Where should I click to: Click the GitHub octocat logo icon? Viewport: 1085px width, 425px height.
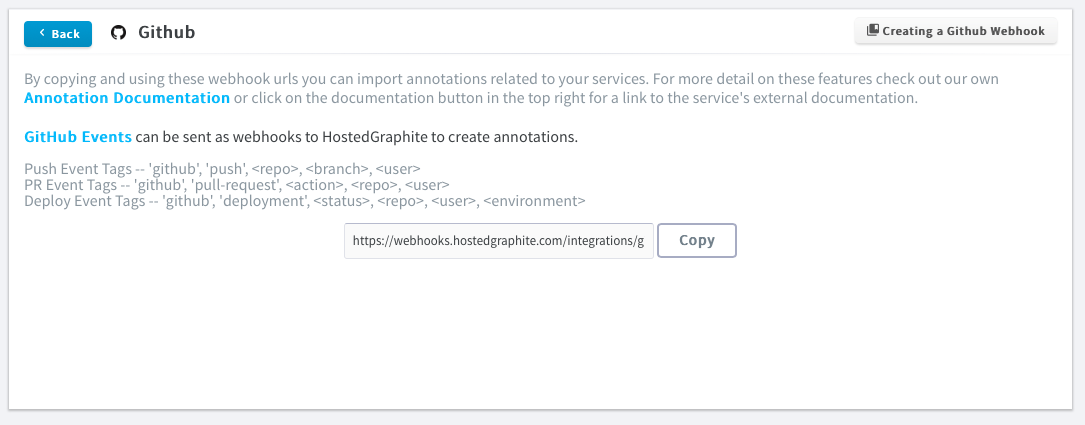[x=118, y=33]
